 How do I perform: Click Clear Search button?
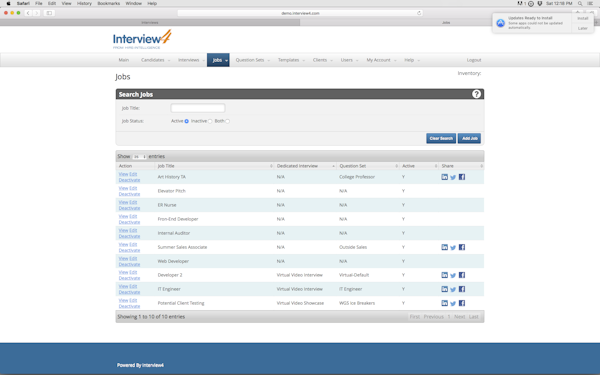pos(441,139)
